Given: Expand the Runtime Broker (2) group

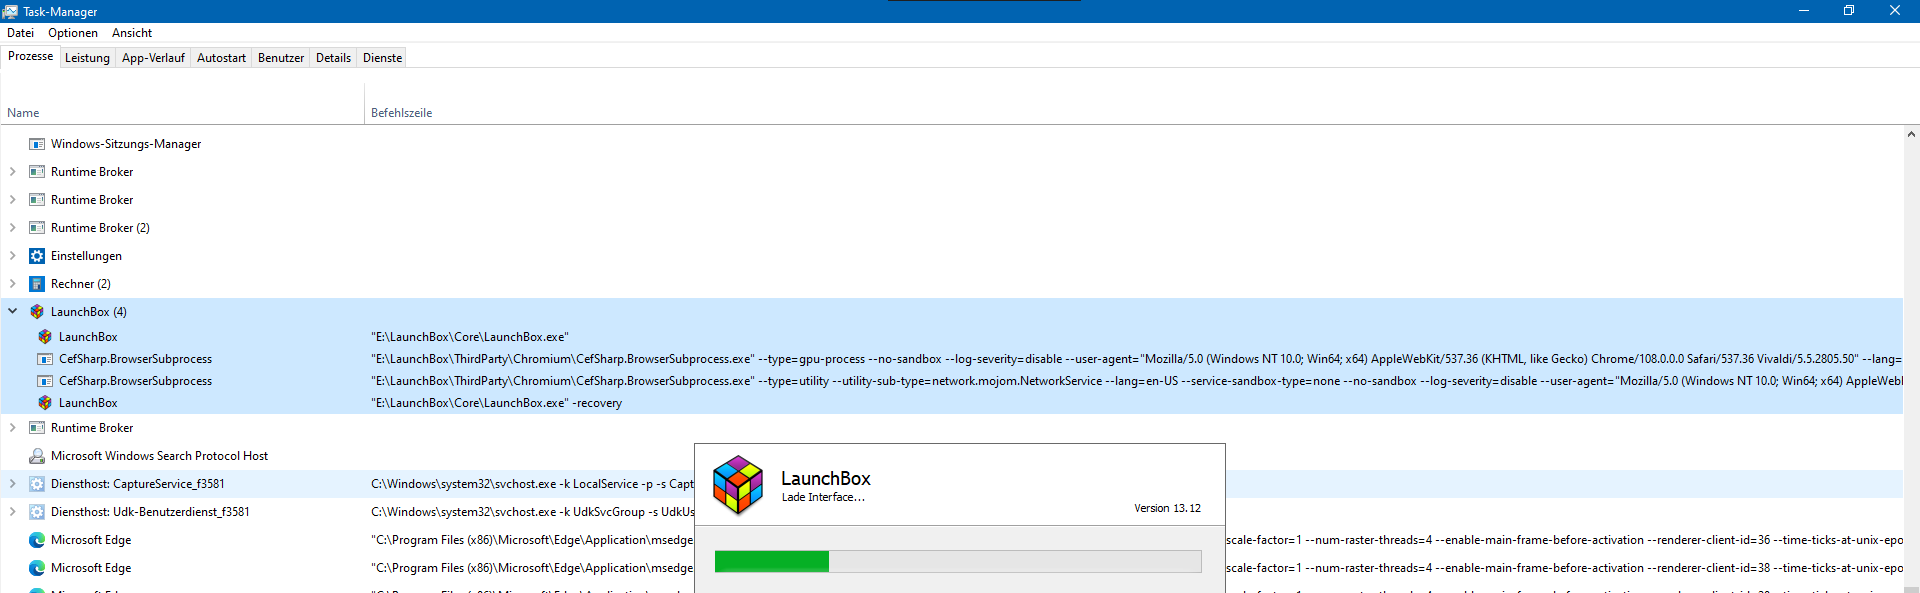Looking at the screenshot, I should click(12, 228).
